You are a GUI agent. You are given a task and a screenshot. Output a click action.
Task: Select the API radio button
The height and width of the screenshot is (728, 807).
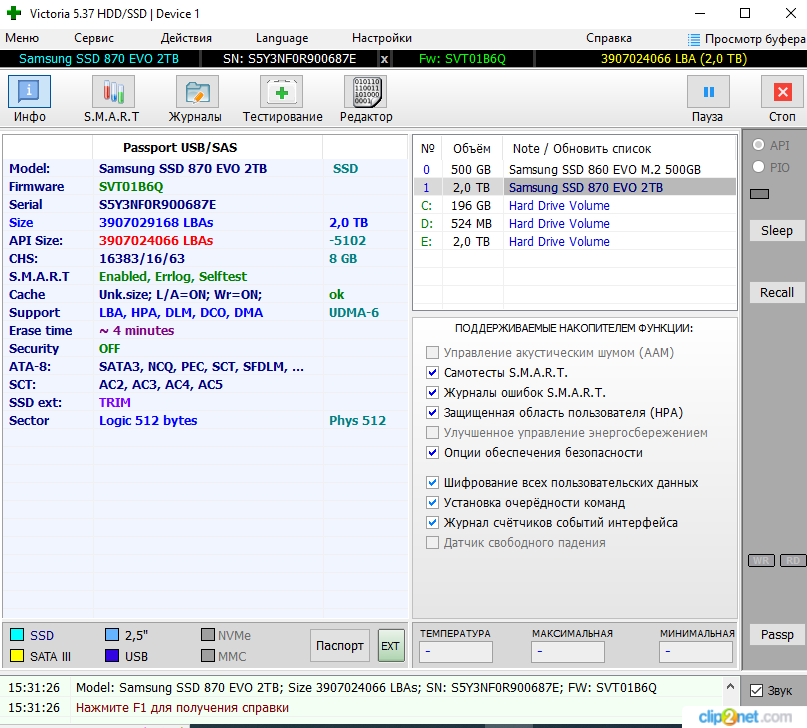point(758,145)
